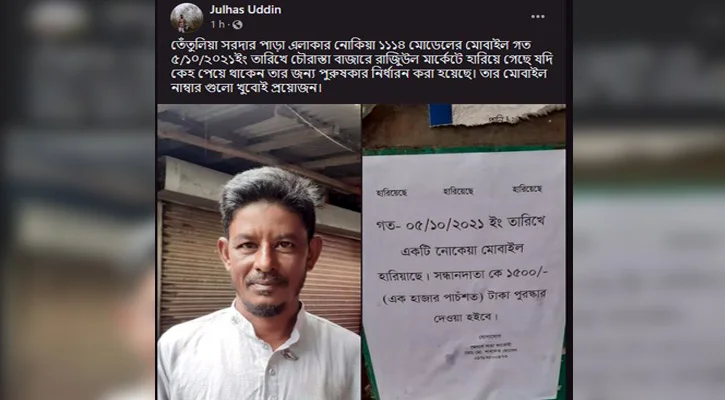
Task: Open the right photo of the lost notice
Action: [x=464, y=252]
